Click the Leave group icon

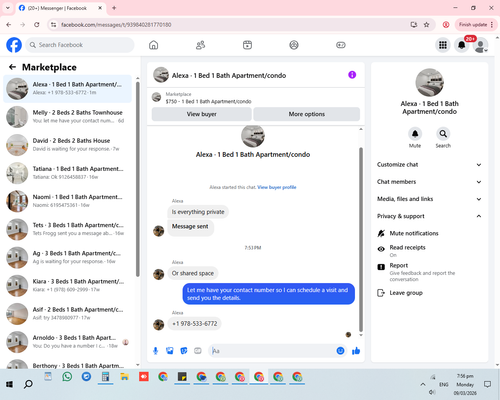381,293
